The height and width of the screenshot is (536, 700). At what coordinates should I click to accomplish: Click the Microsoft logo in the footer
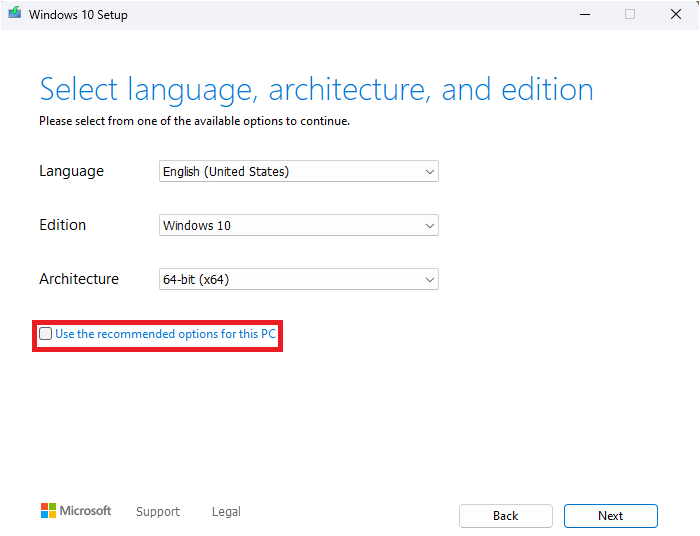coord(75,511)
